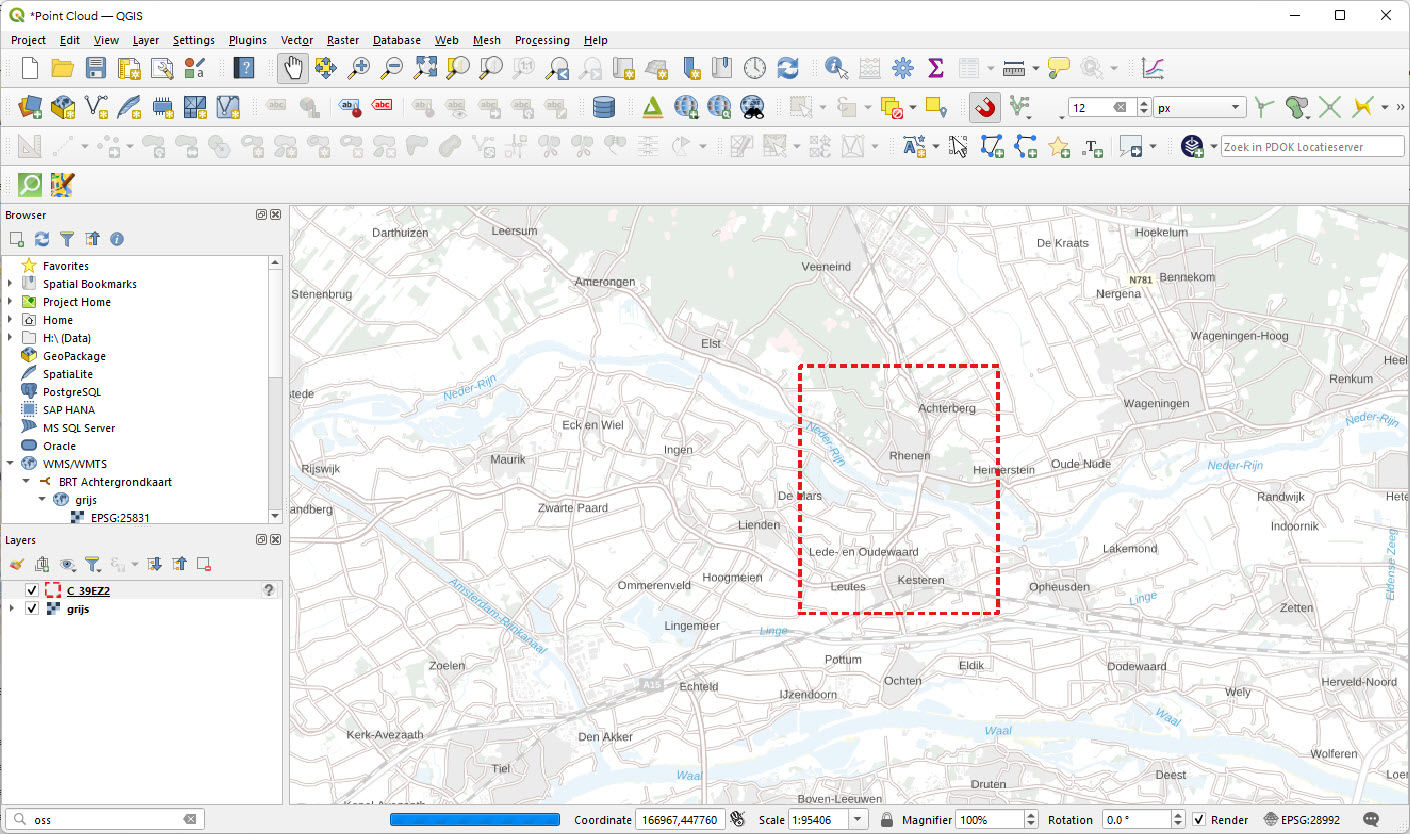Screen dimensions: 1410x834
Task: Open the Layer Styling panel brush icon
Action: click(x=16, y=564)
